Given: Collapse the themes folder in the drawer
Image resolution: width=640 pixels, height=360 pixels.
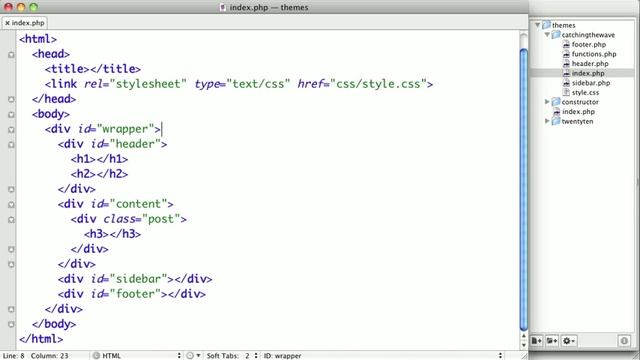Looking at the screenshot, I should 538,25.
